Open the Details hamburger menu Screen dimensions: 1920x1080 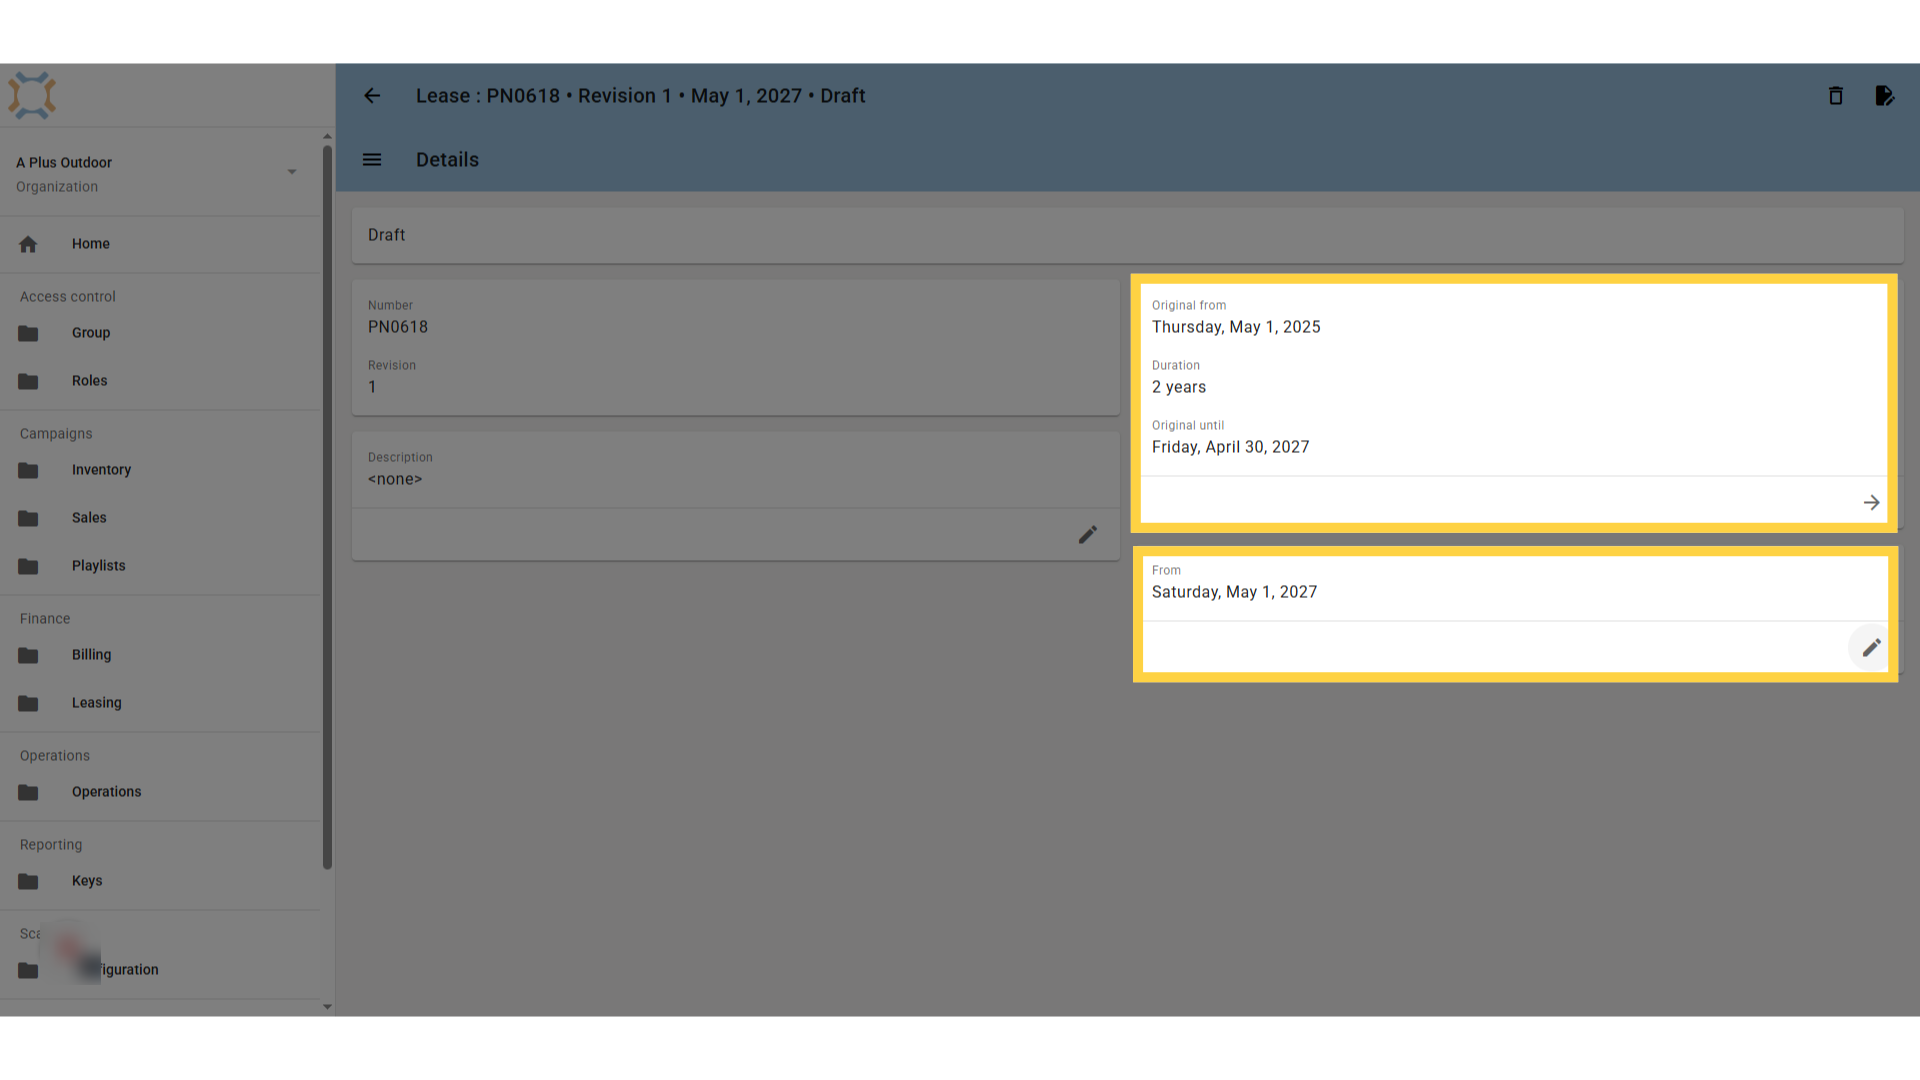[x=372, y=160]
